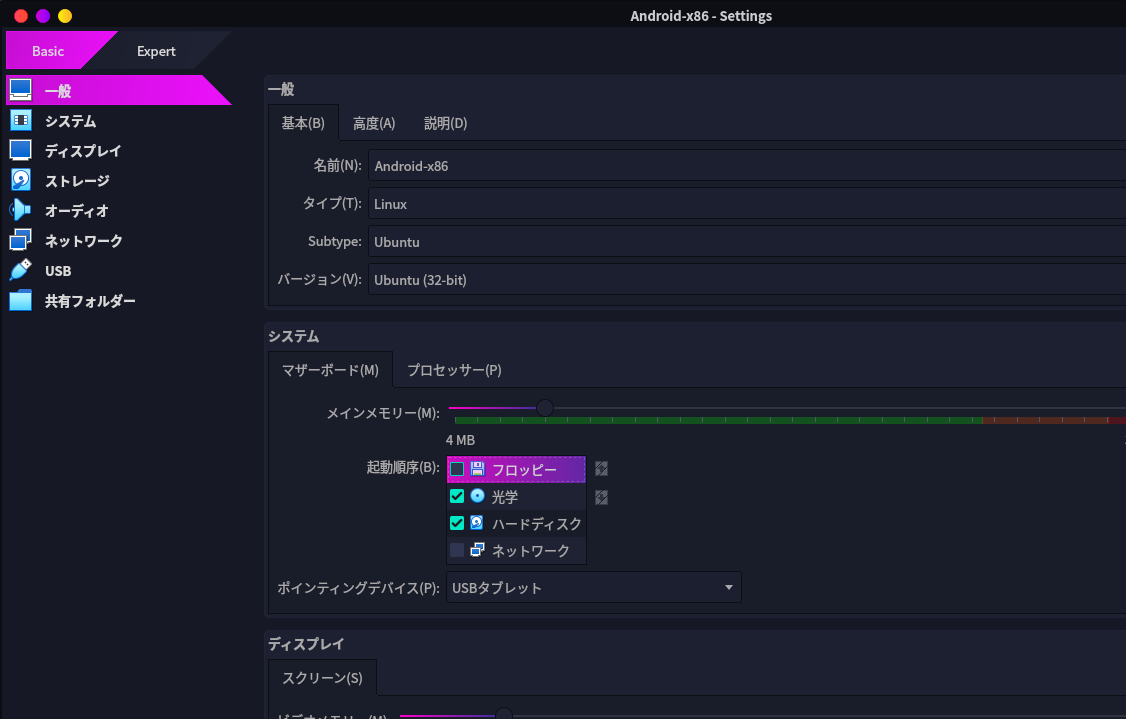
Task: Click the オーディオ (Audio) speaker icon
Action: tap(21, 211)
